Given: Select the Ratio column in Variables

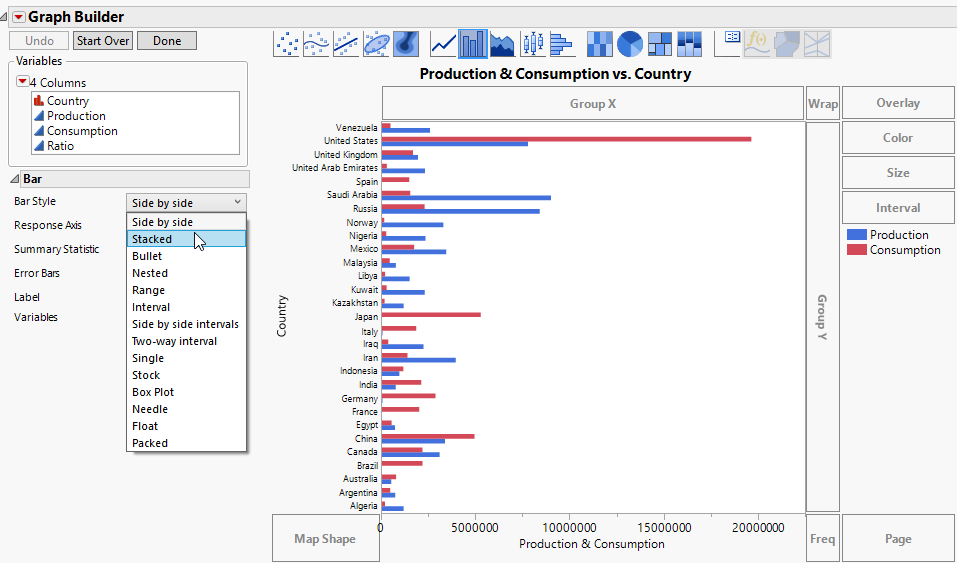Looking at the screenshot, I should point(60,146).
